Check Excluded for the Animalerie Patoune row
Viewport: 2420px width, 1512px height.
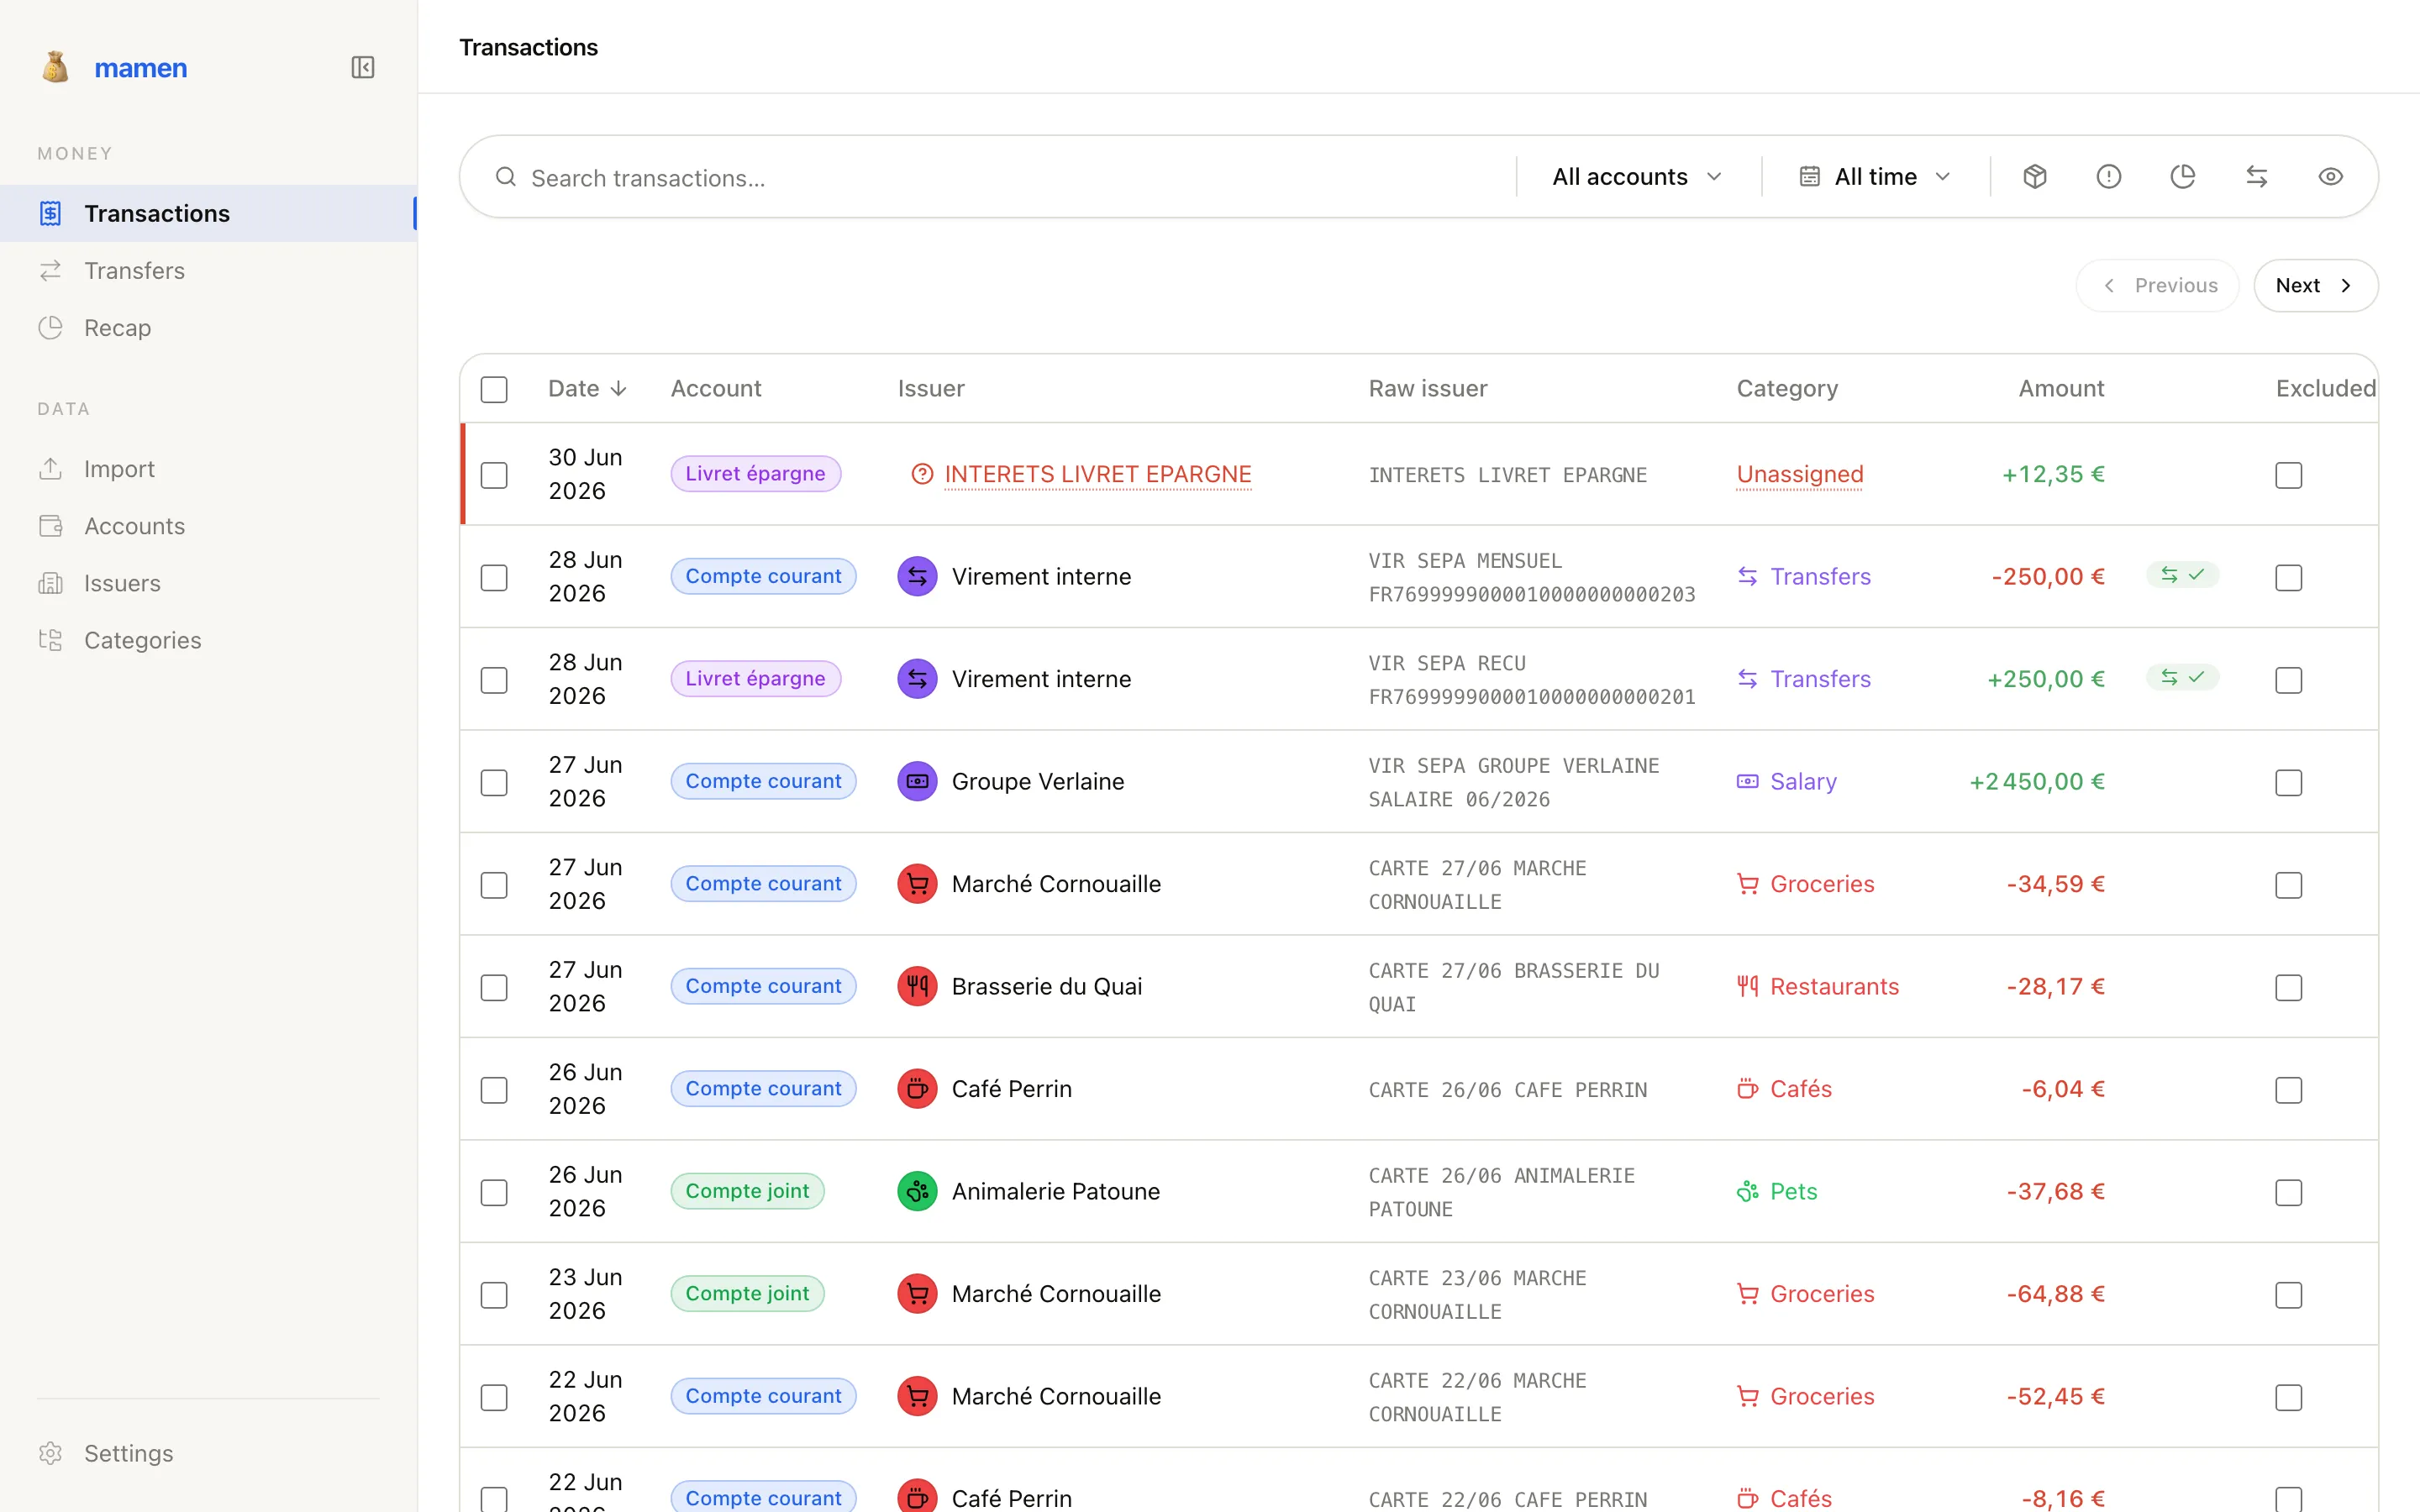pos(2288,1192)
